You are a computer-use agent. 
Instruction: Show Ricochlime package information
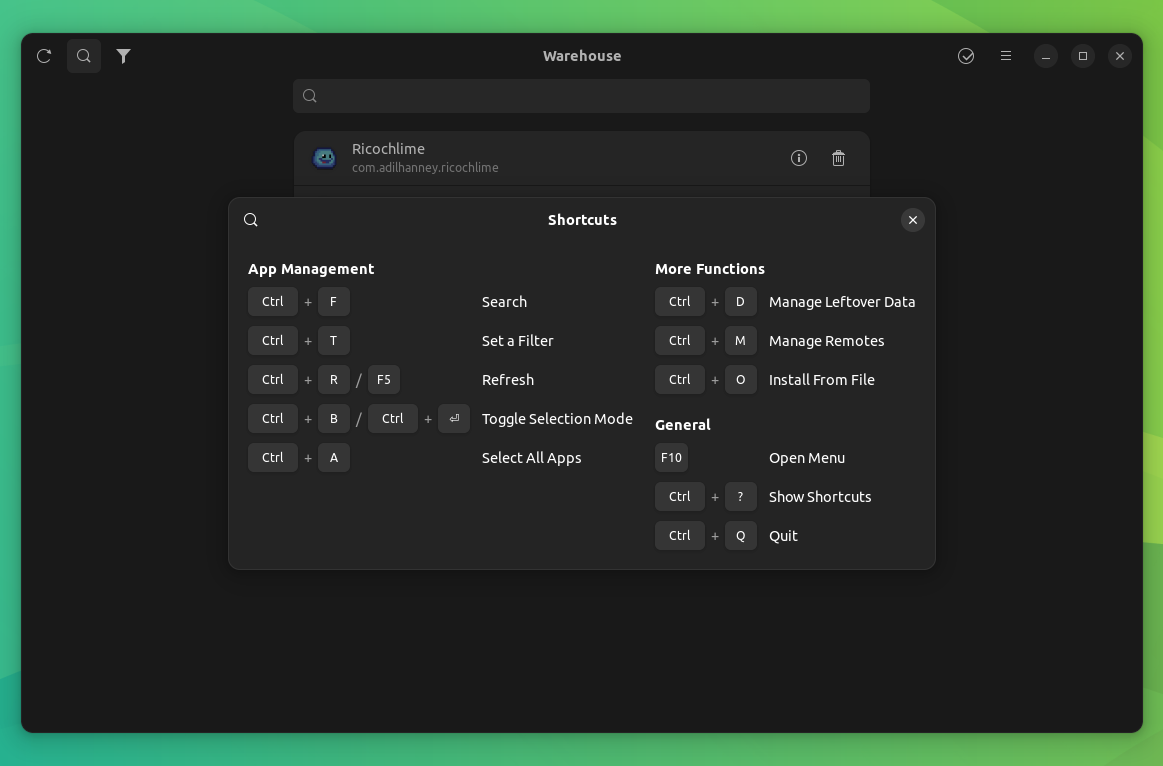[798, 157]
